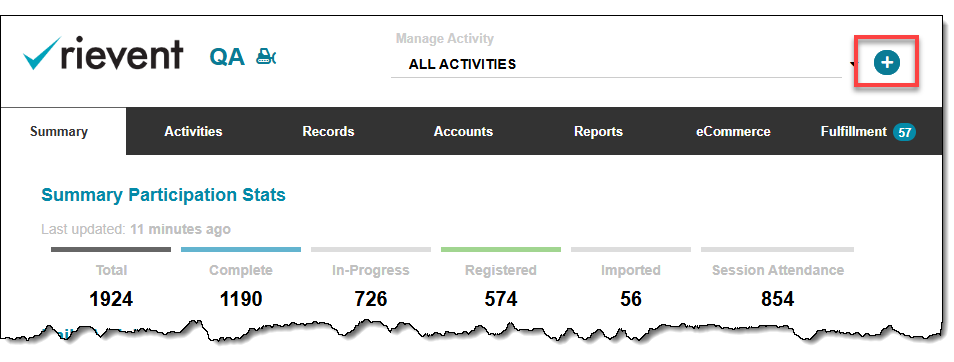Select the Session Attendance 854 stat
The width and height of the screenshot is (954, 362).
(778, 285)
